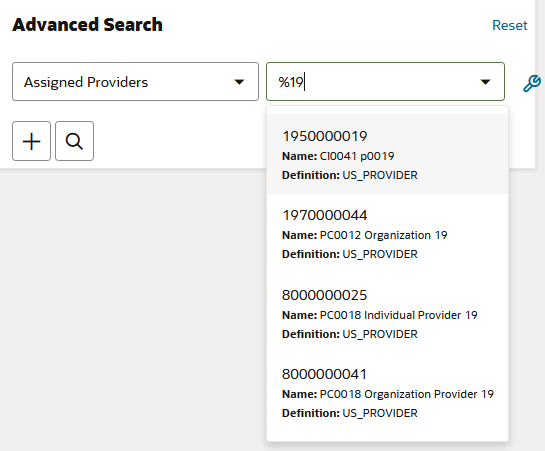Select provider 1970000044 from suggestions
545x451 pixels.
tap(387, 233)
